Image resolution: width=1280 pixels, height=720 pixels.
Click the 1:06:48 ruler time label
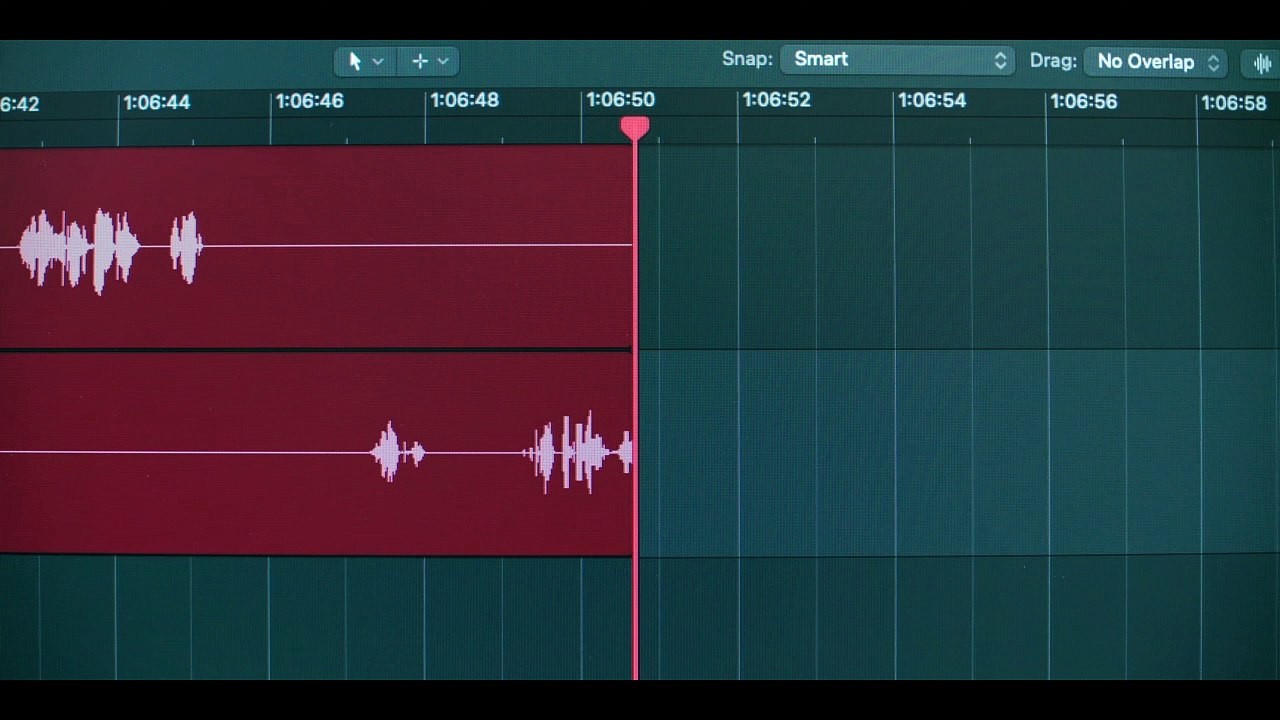(464, 100)
